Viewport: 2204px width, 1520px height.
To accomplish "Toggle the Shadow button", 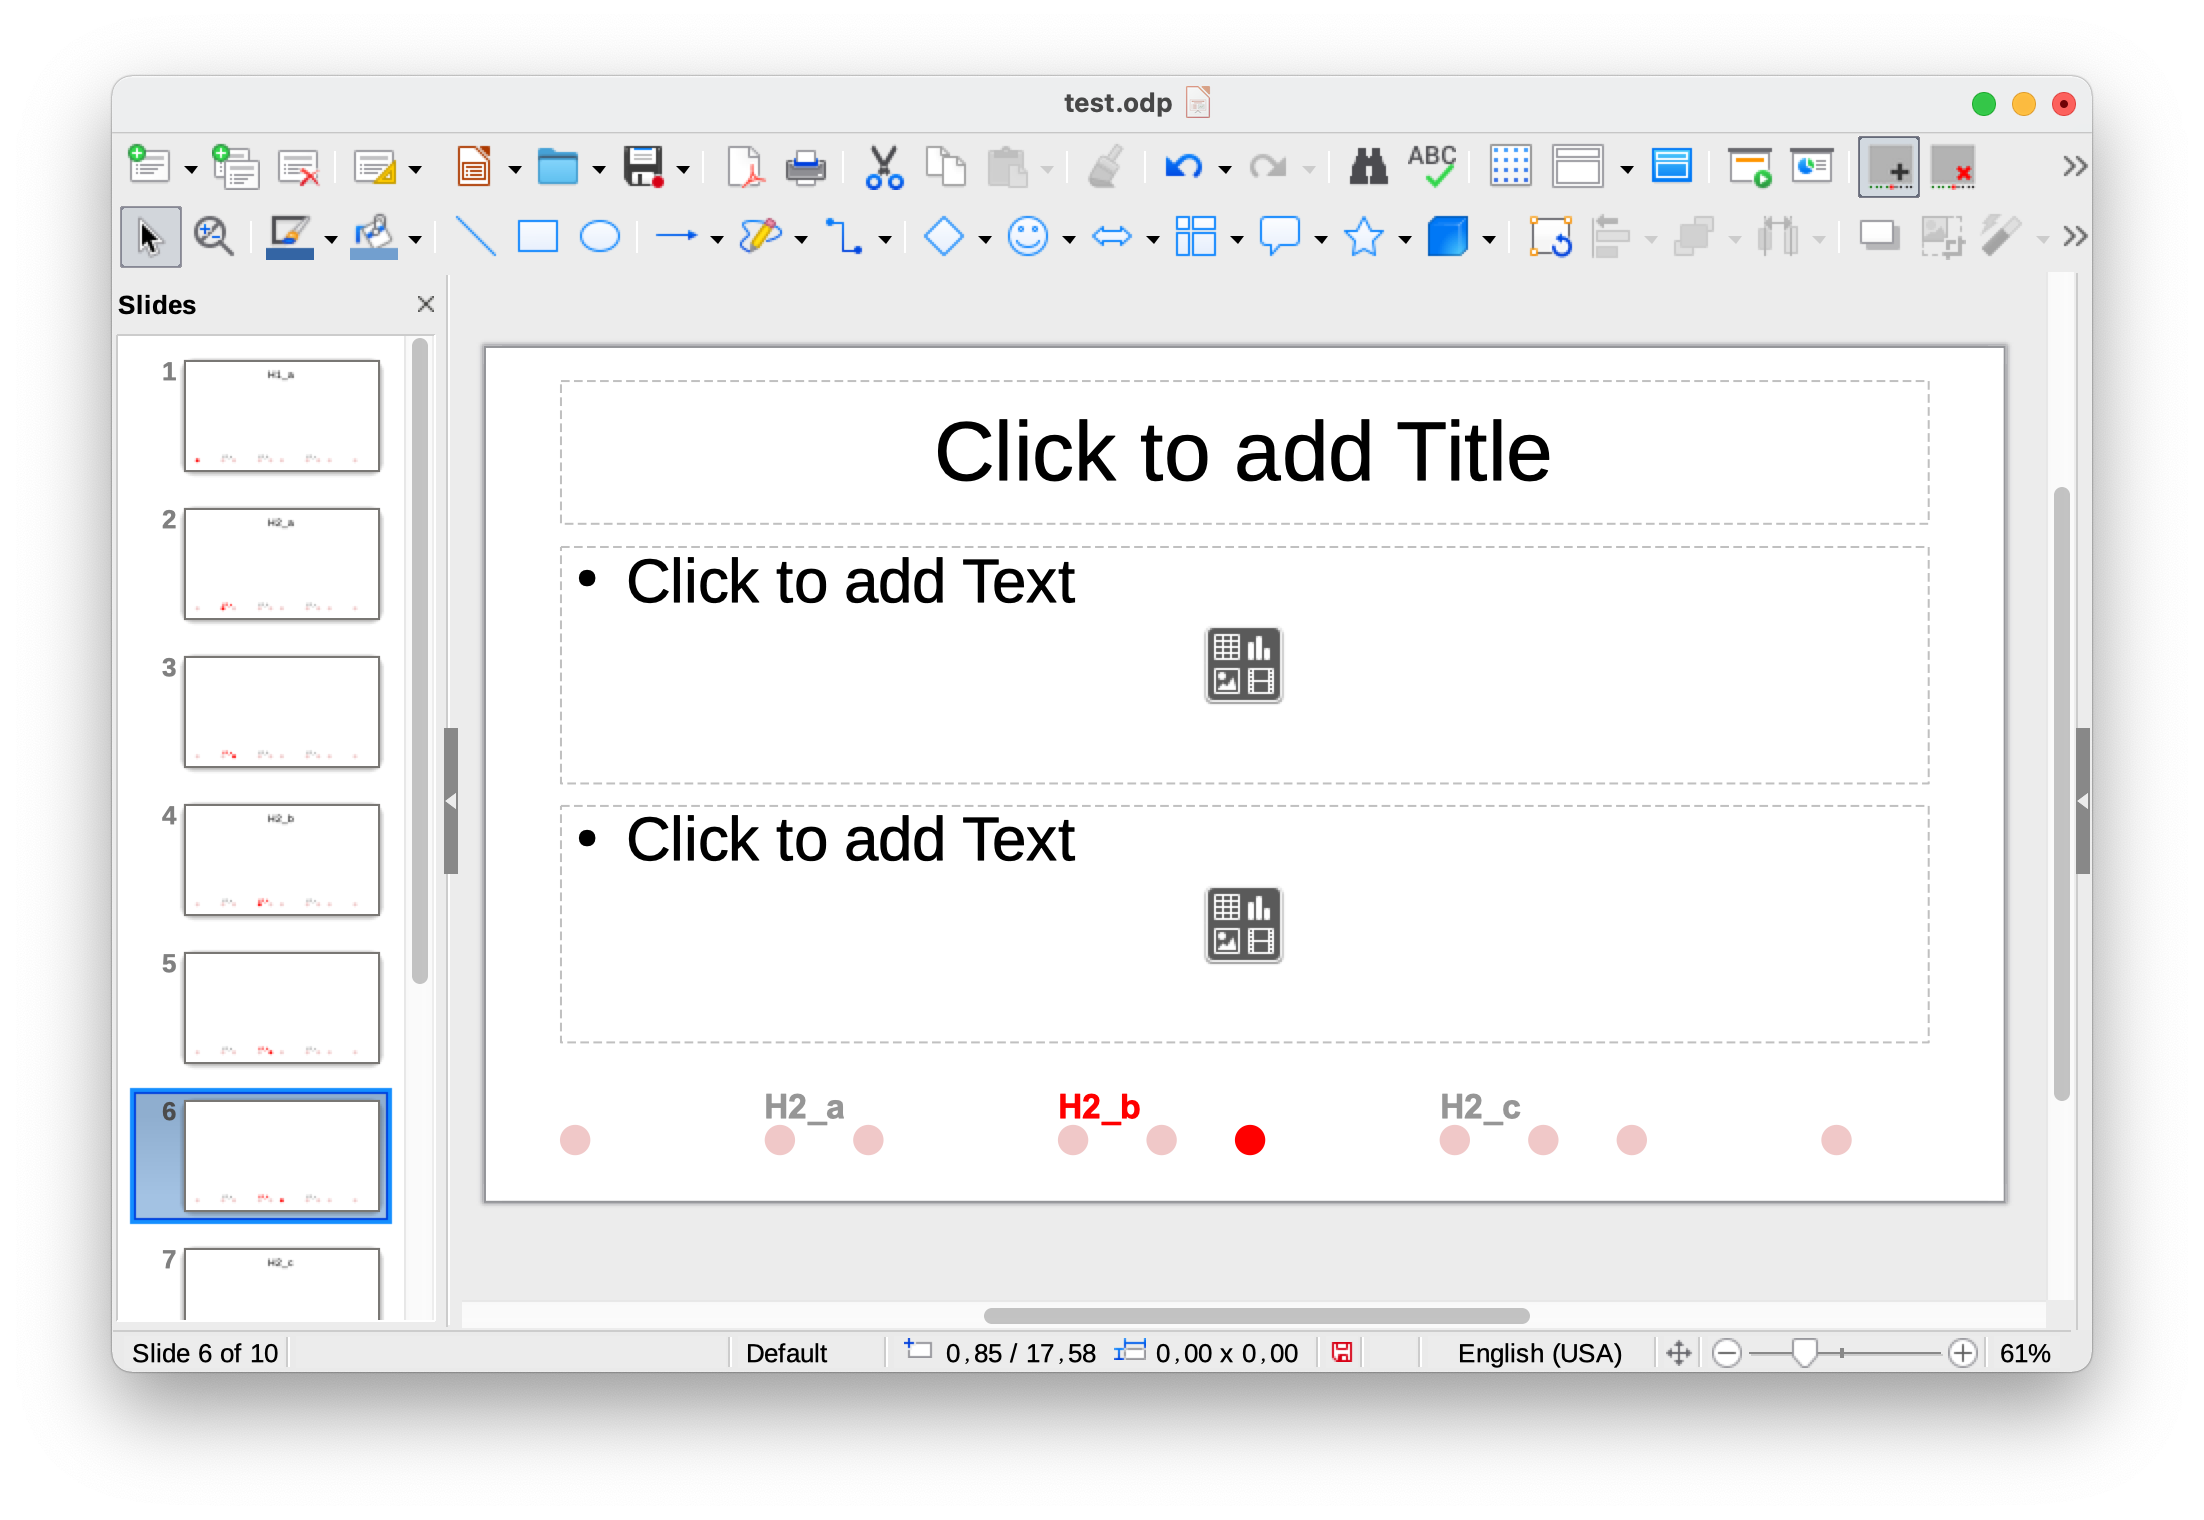I will [x=1879, y=237].
